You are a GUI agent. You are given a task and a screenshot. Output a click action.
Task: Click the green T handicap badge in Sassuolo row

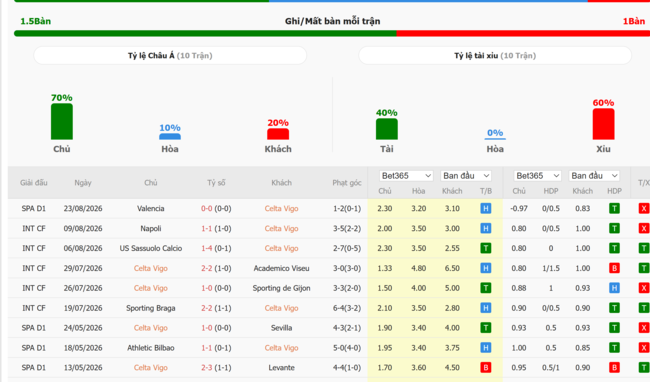point(614,248)
